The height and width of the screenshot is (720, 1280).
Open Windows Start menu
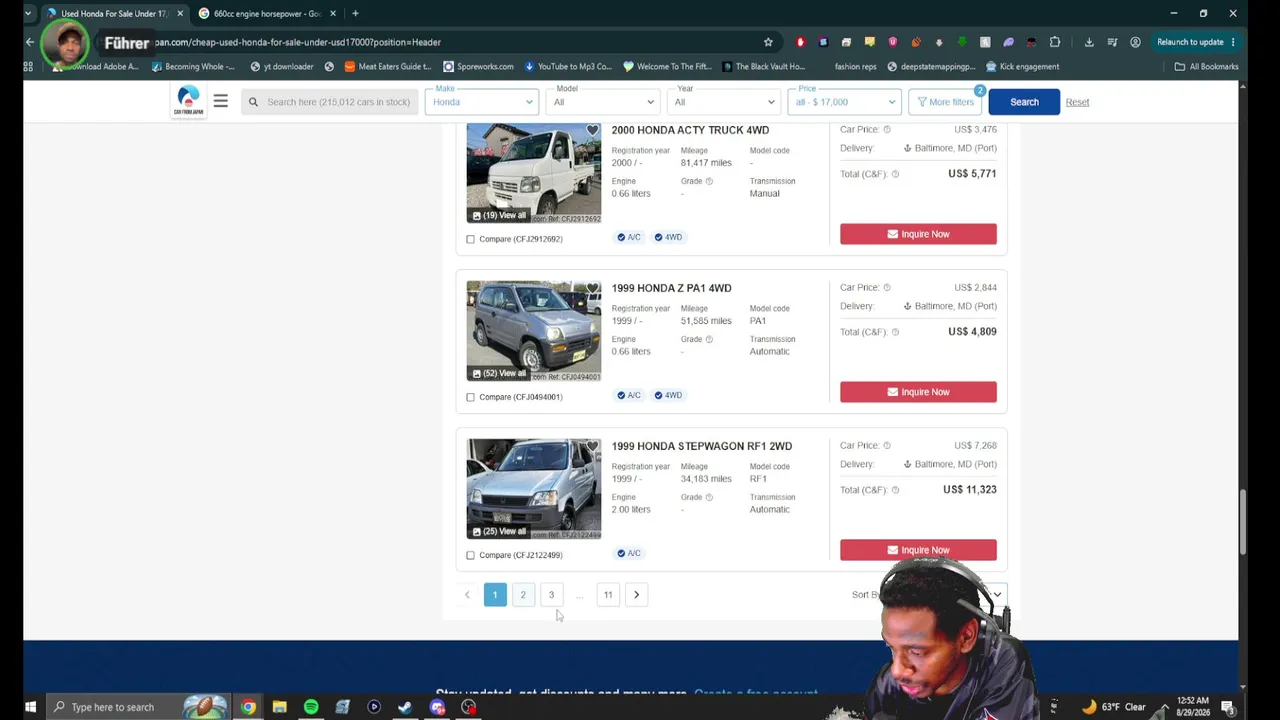[30, 707]
